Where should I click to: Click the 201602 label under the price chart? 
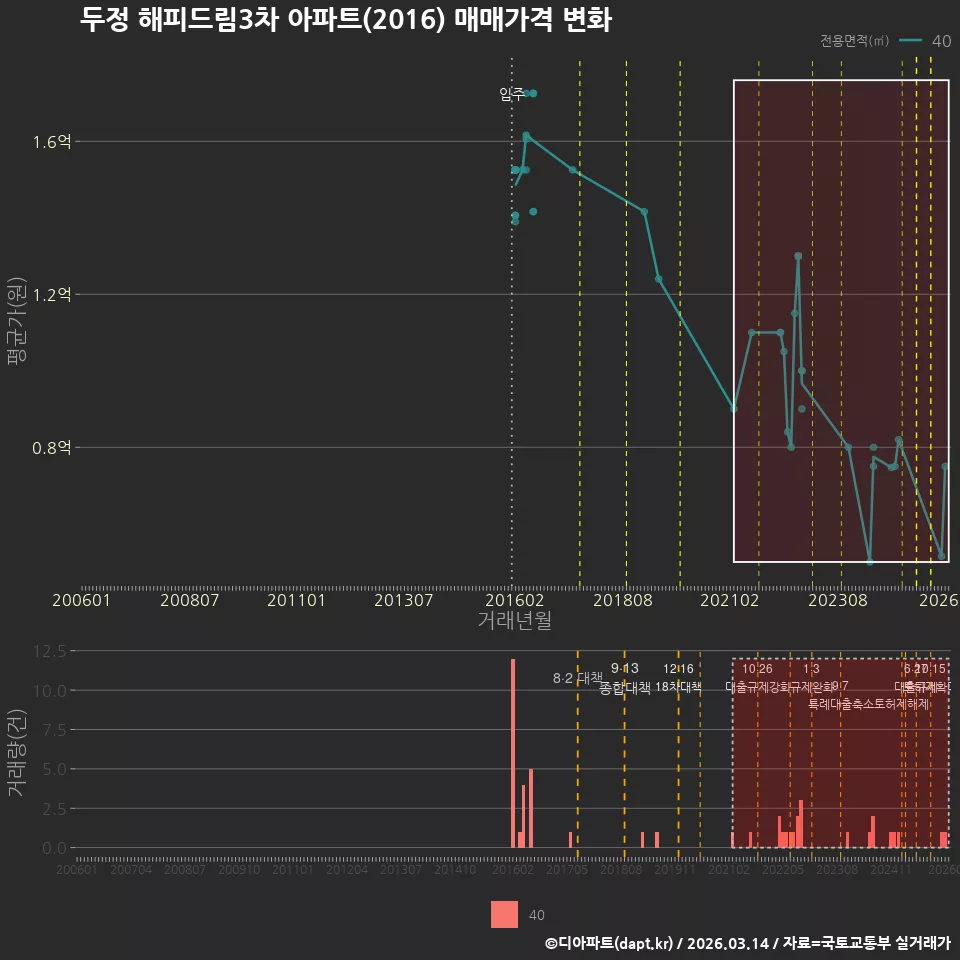pyautogui.click(x=514, y=600)
